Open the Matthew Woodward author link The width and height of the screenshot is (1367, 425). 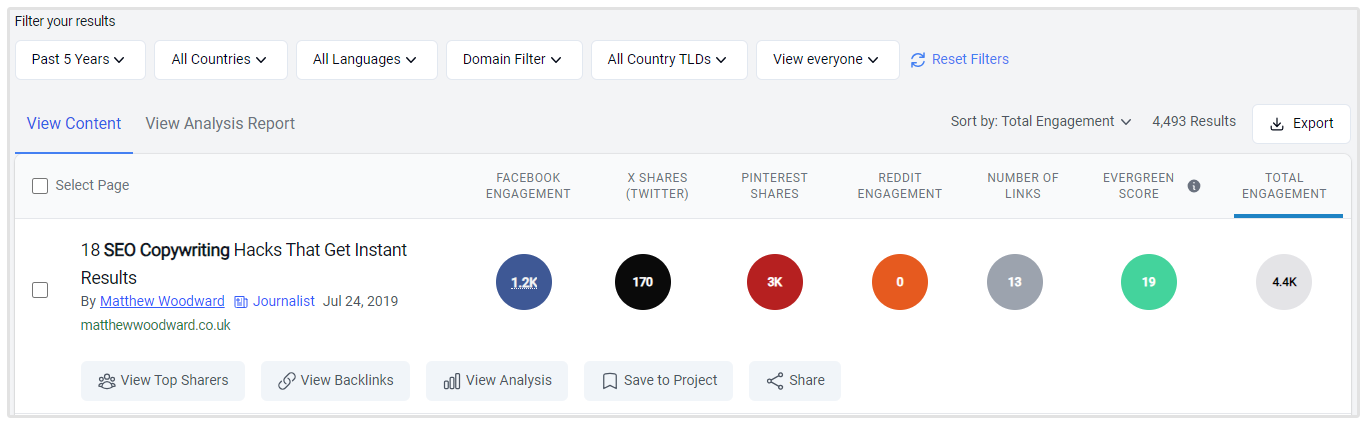[x=163, y=301]
